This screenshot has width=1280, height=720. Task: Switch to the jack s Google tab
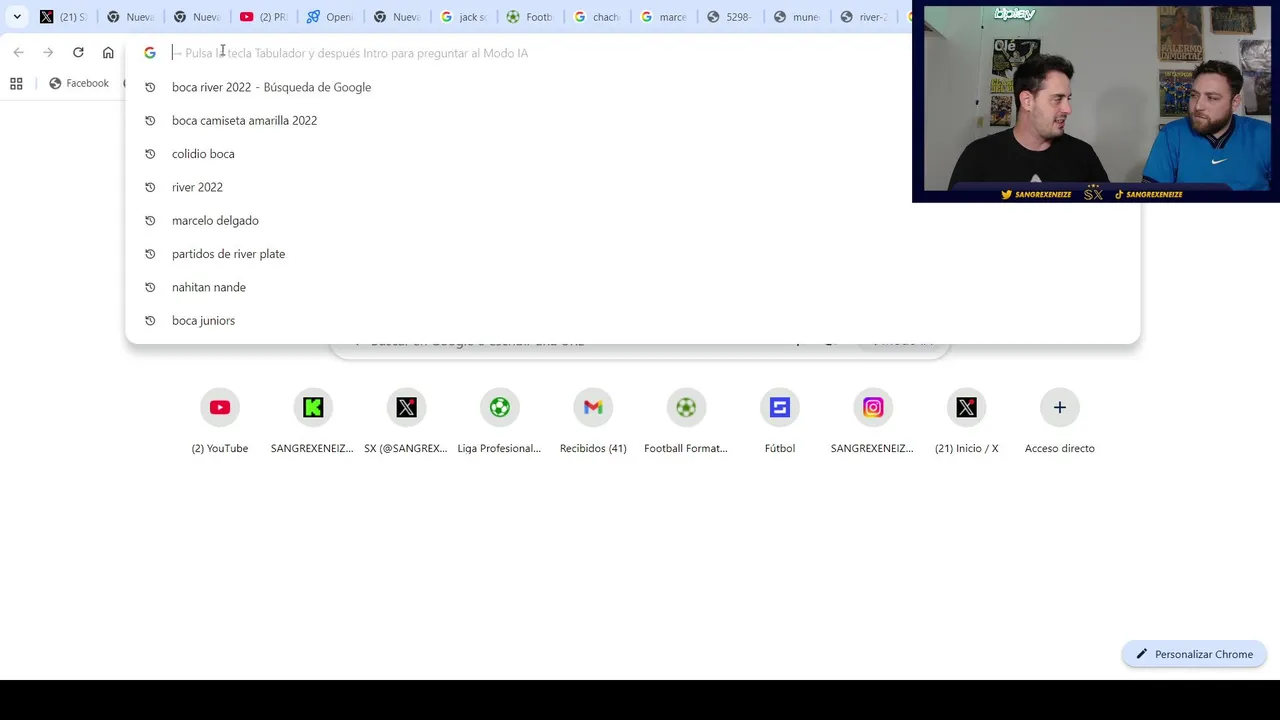click(463, 17)
